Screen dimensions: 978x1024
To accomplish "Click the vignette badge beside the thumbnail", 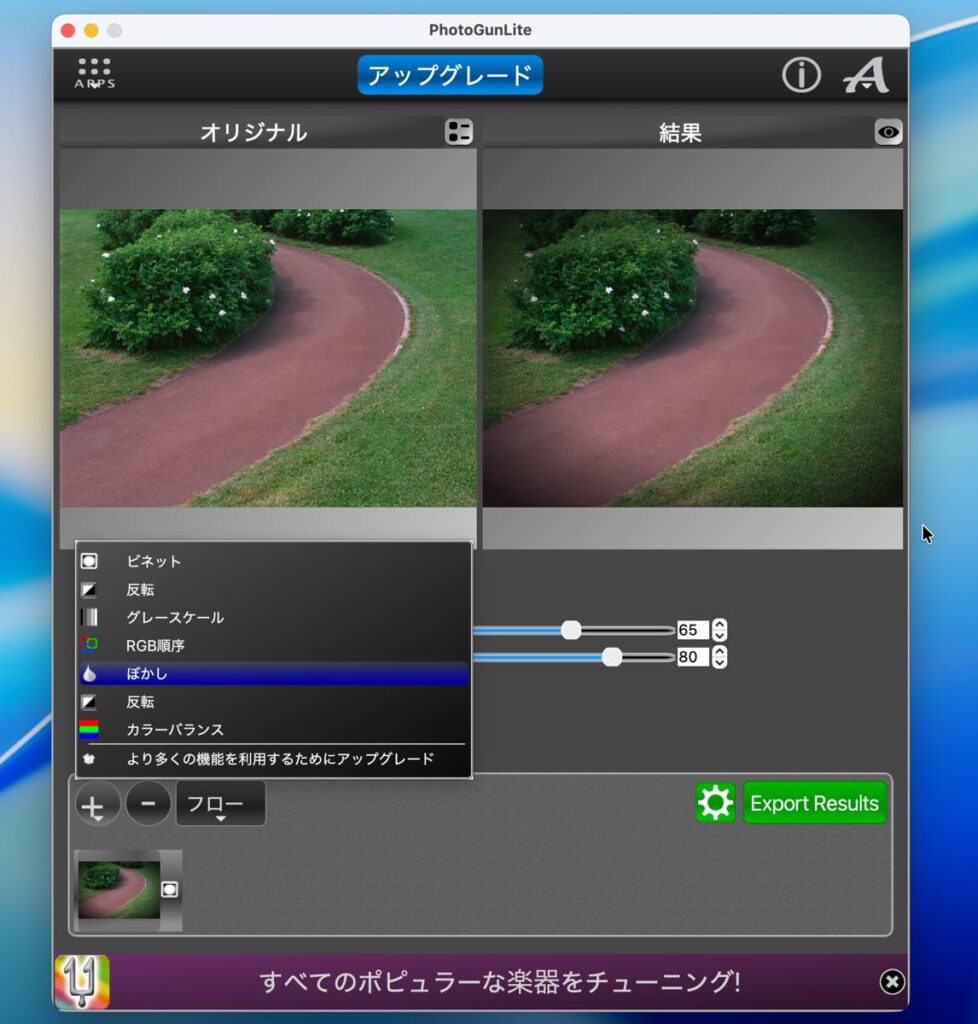I will [170, 889].
